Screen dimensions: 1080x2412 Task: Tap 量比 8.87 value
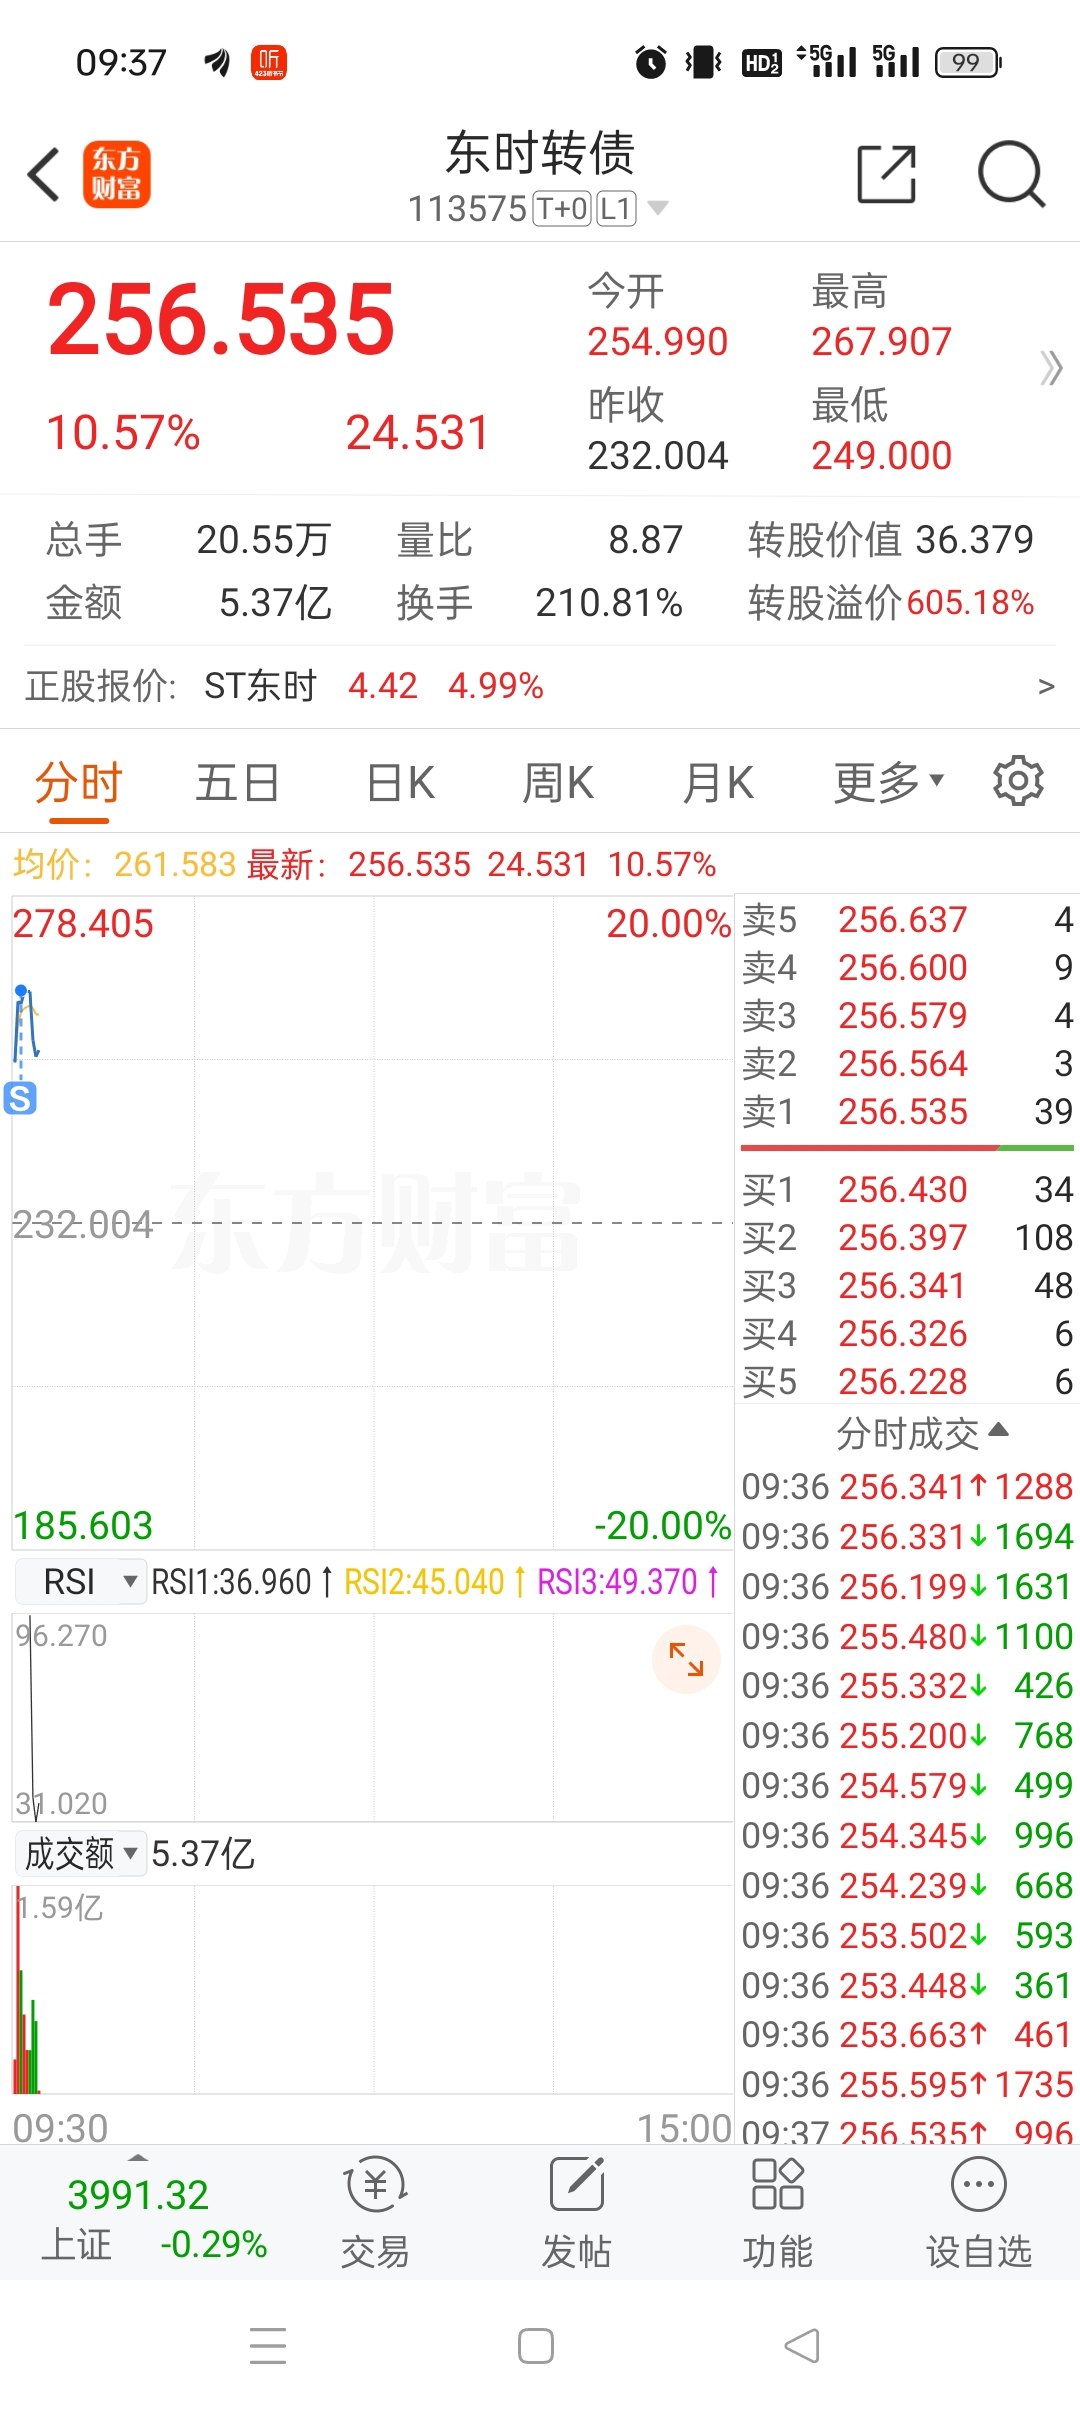(645, 540)
